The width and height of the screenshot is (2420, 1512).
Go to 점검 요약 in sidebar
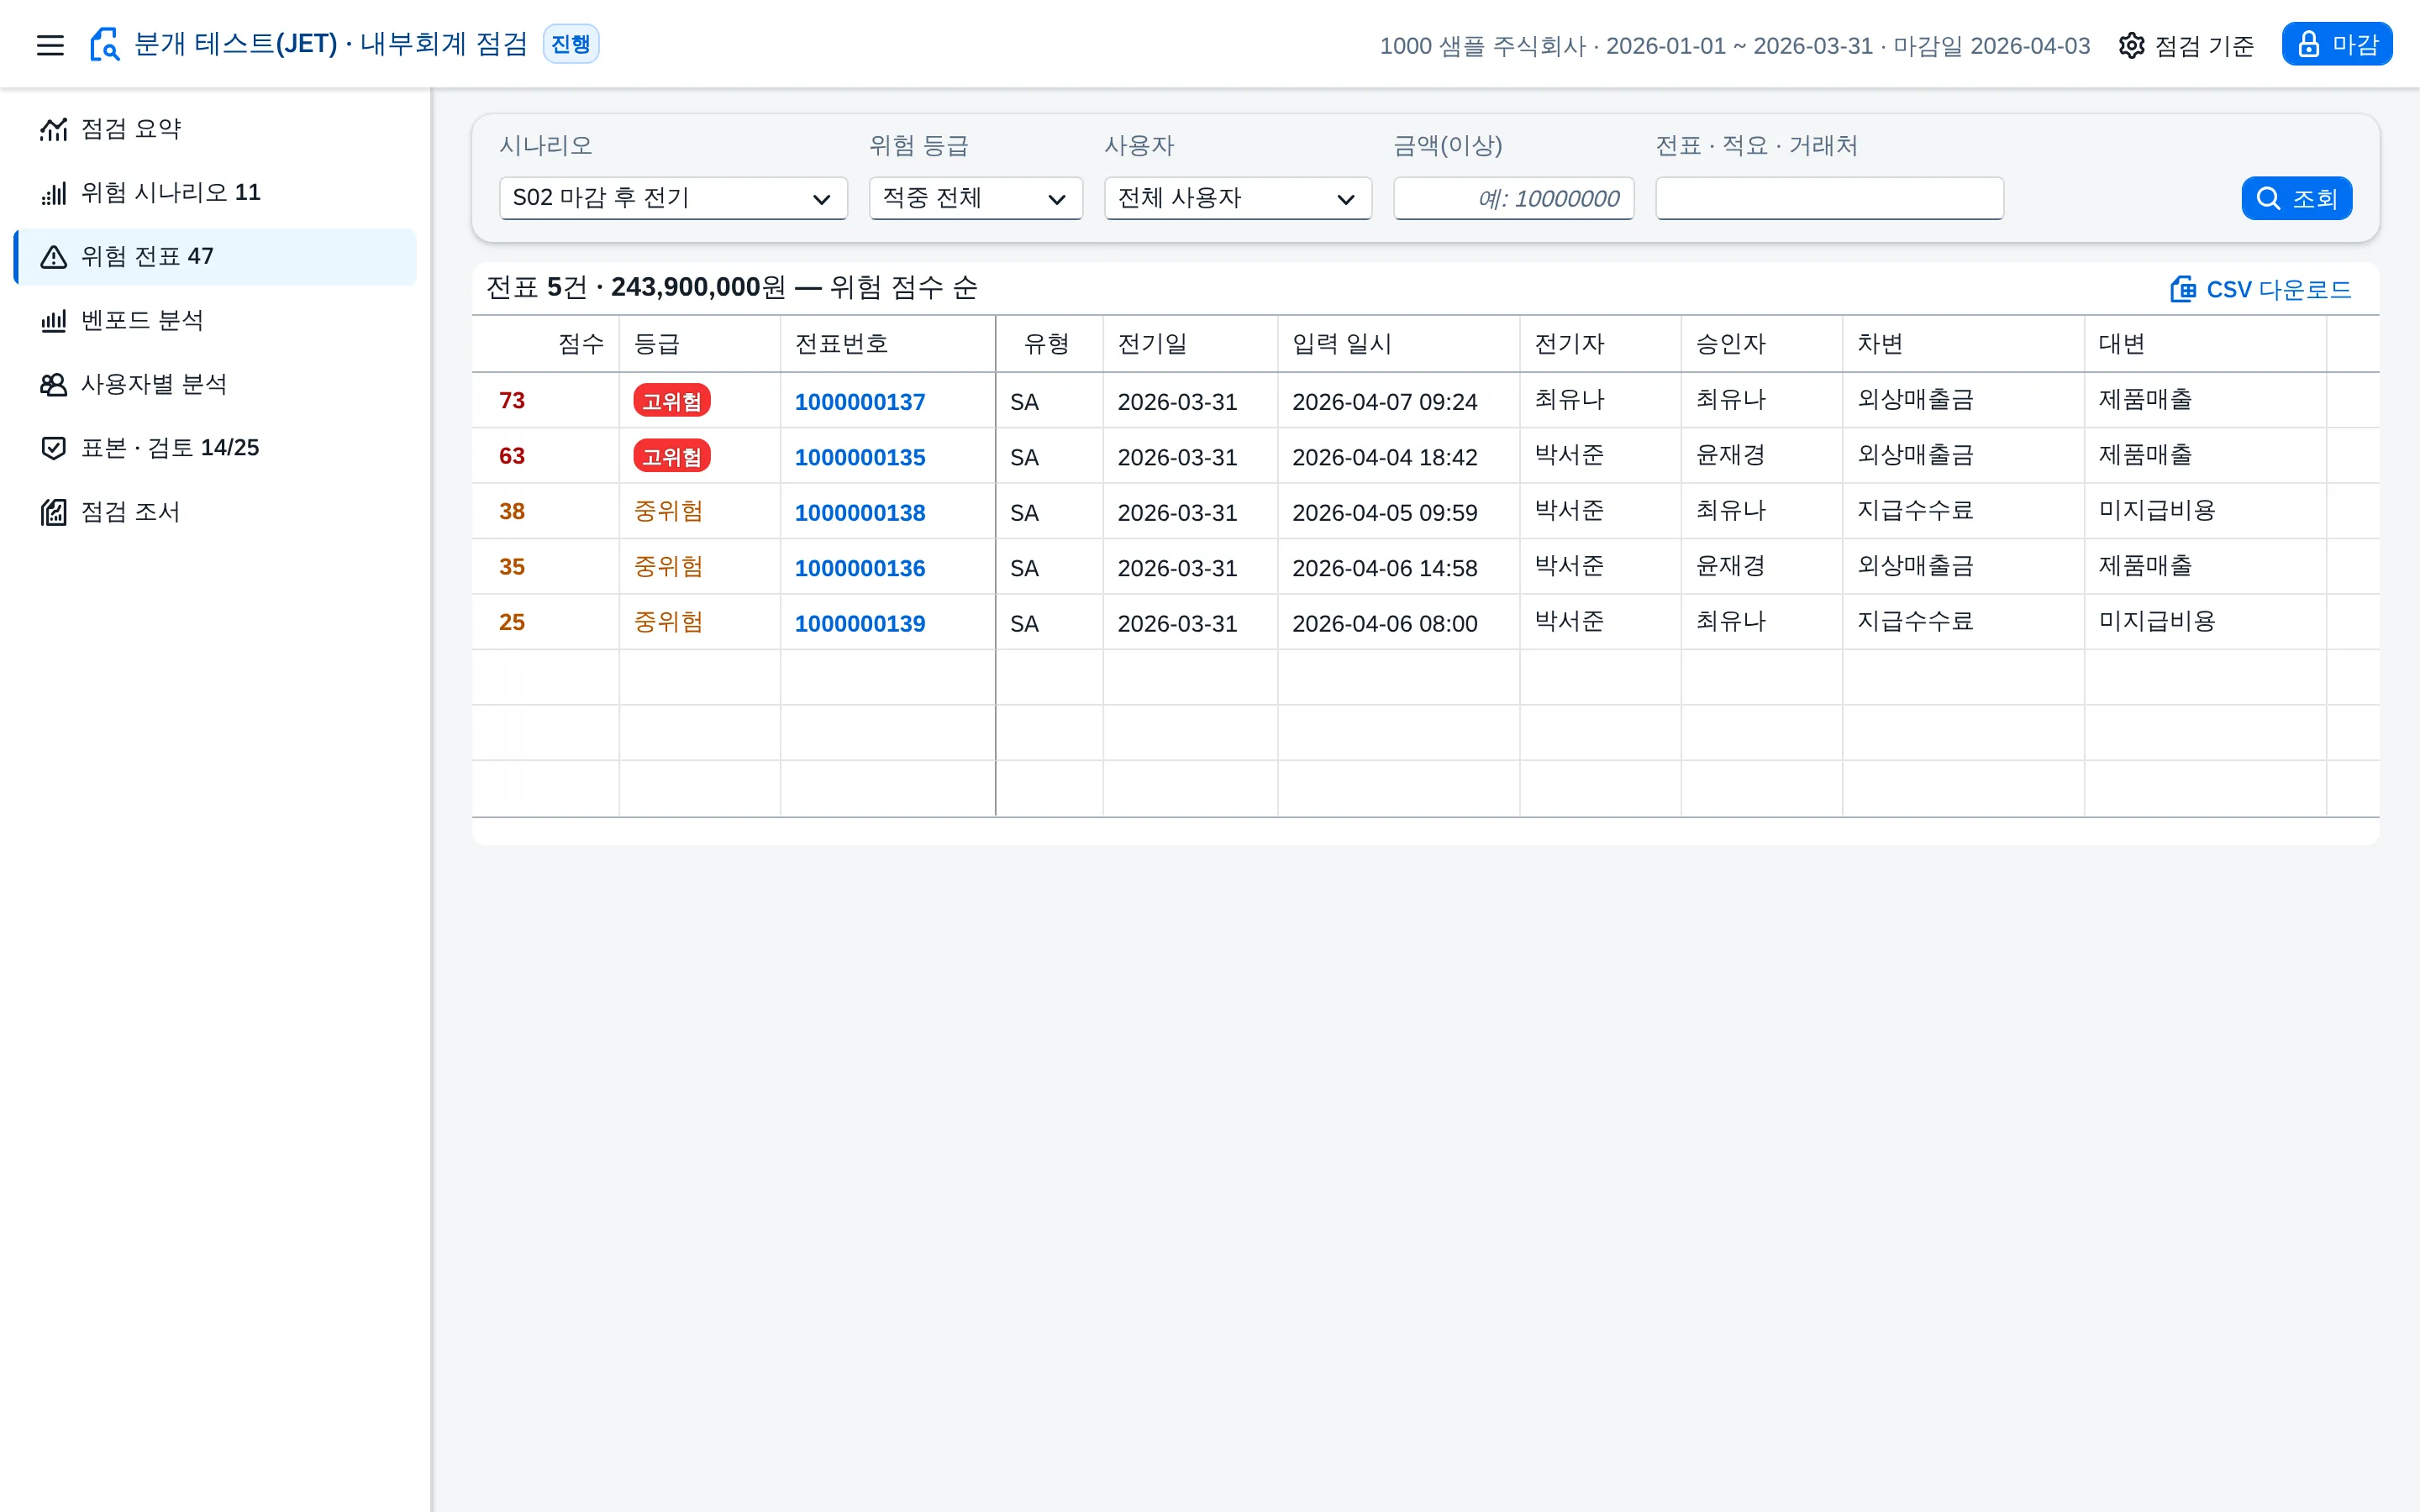215,129
